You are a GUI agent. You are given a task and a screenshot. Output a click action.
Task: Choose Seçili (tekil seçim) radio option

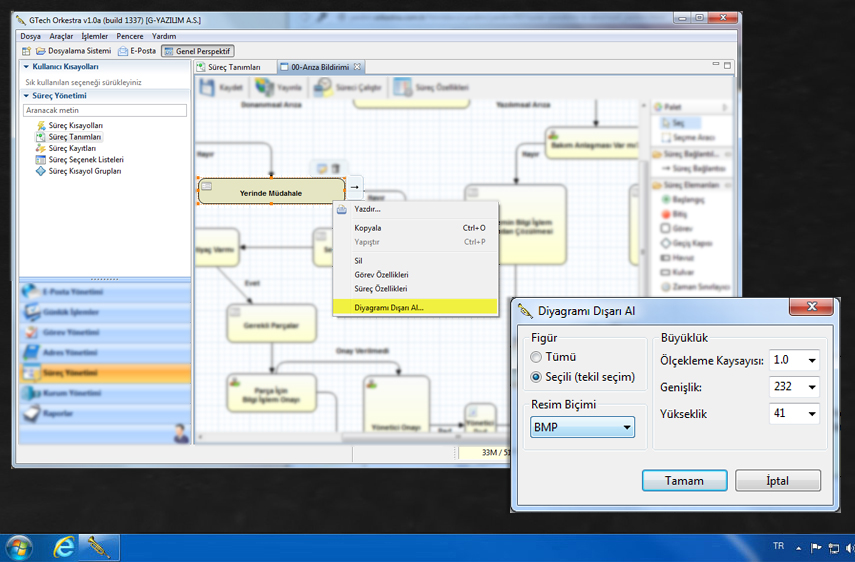tap(537, 377)
